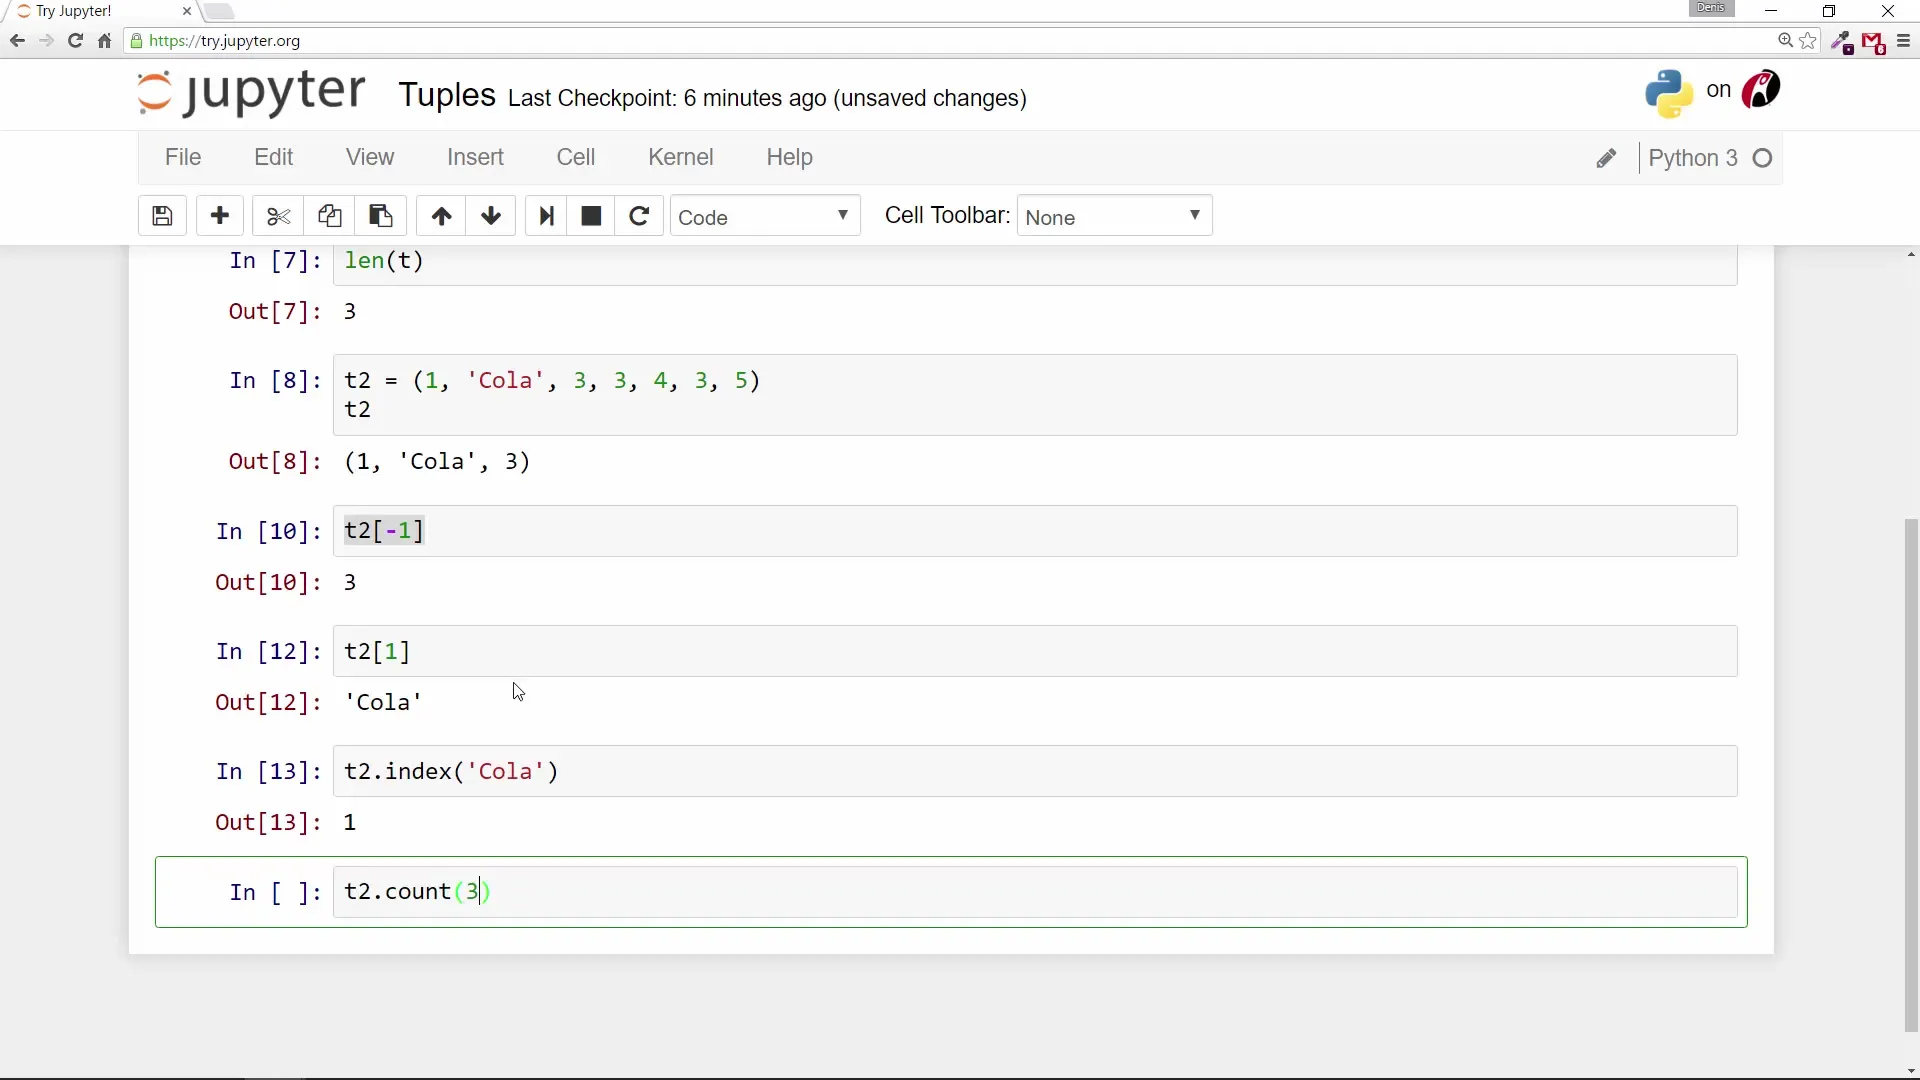Screen dimensions: 1920x1080
Task: Click the Out[8] tuple output
Action: 438,462
